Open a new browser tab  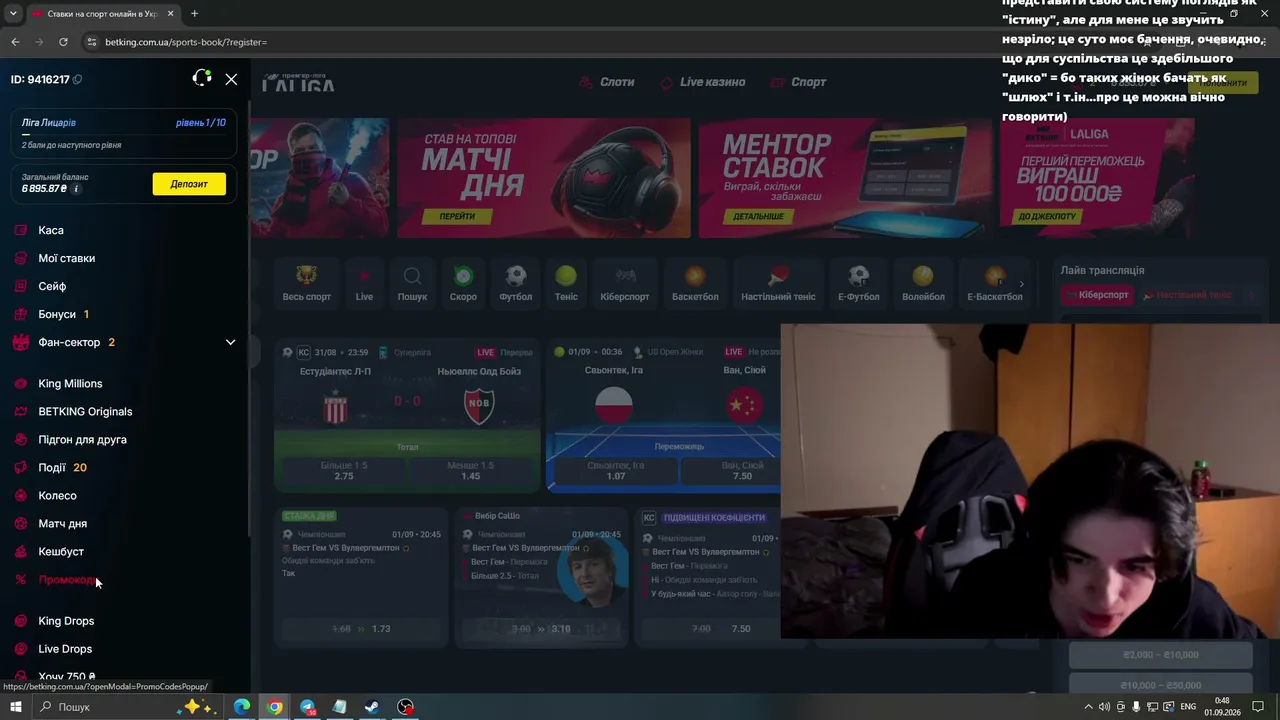194,14
